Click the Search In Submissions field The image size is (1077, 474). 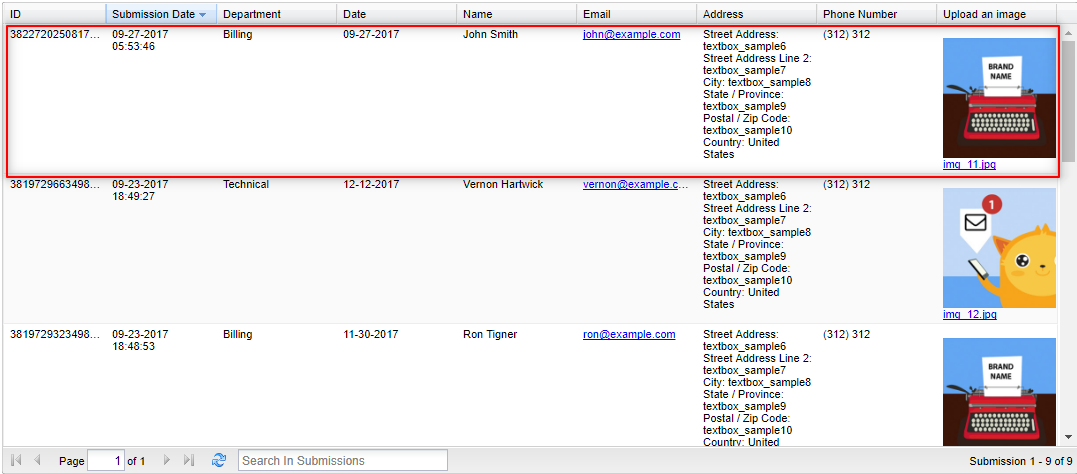pyautogui.click(x=343, y=460)
